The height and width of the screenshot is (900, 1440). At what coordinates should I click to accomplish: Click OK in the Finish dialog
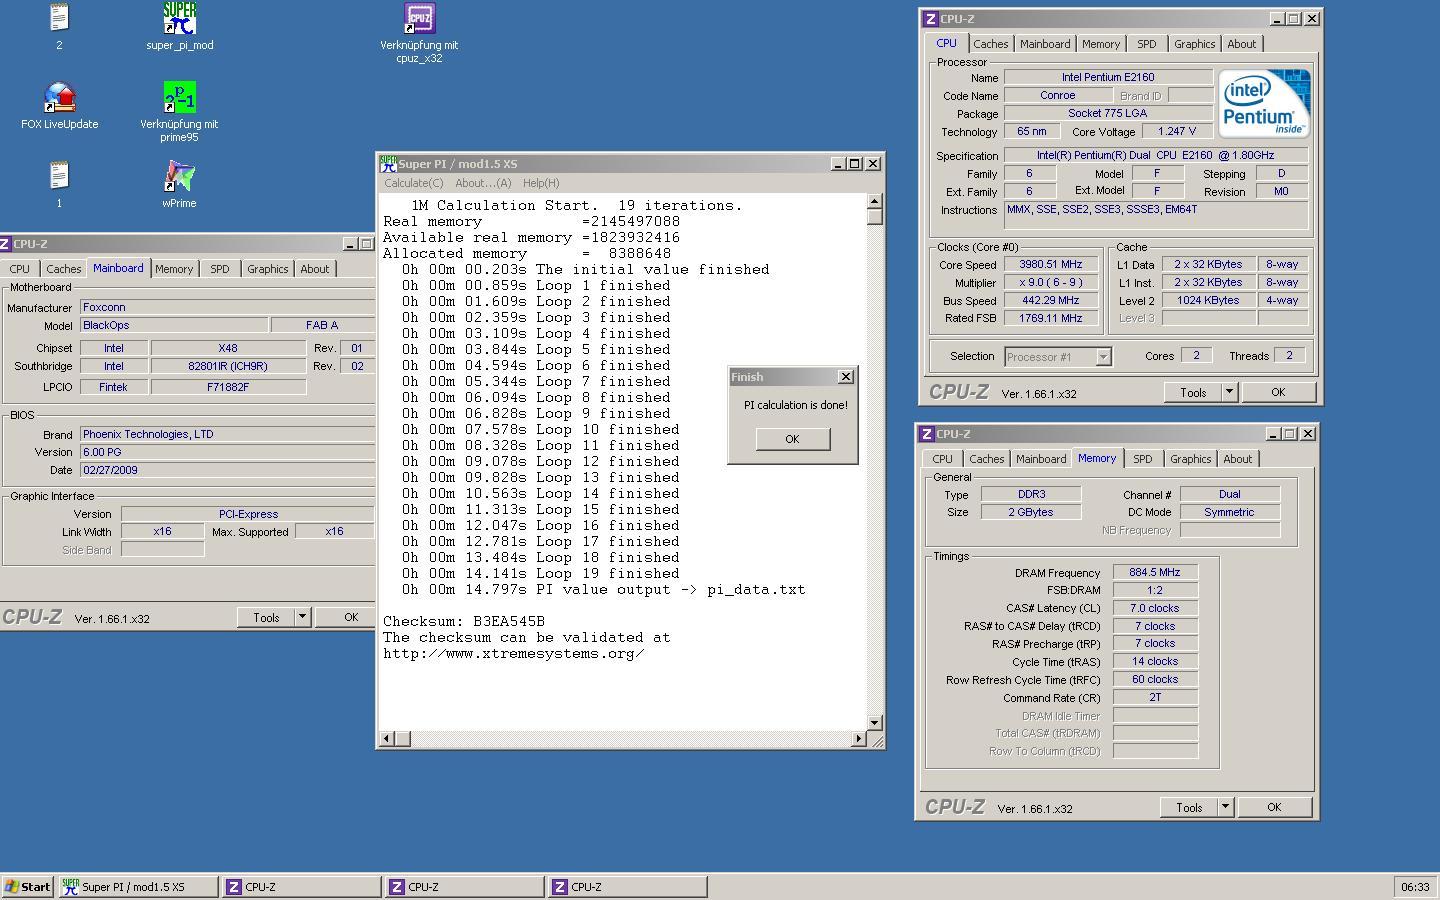792,439
